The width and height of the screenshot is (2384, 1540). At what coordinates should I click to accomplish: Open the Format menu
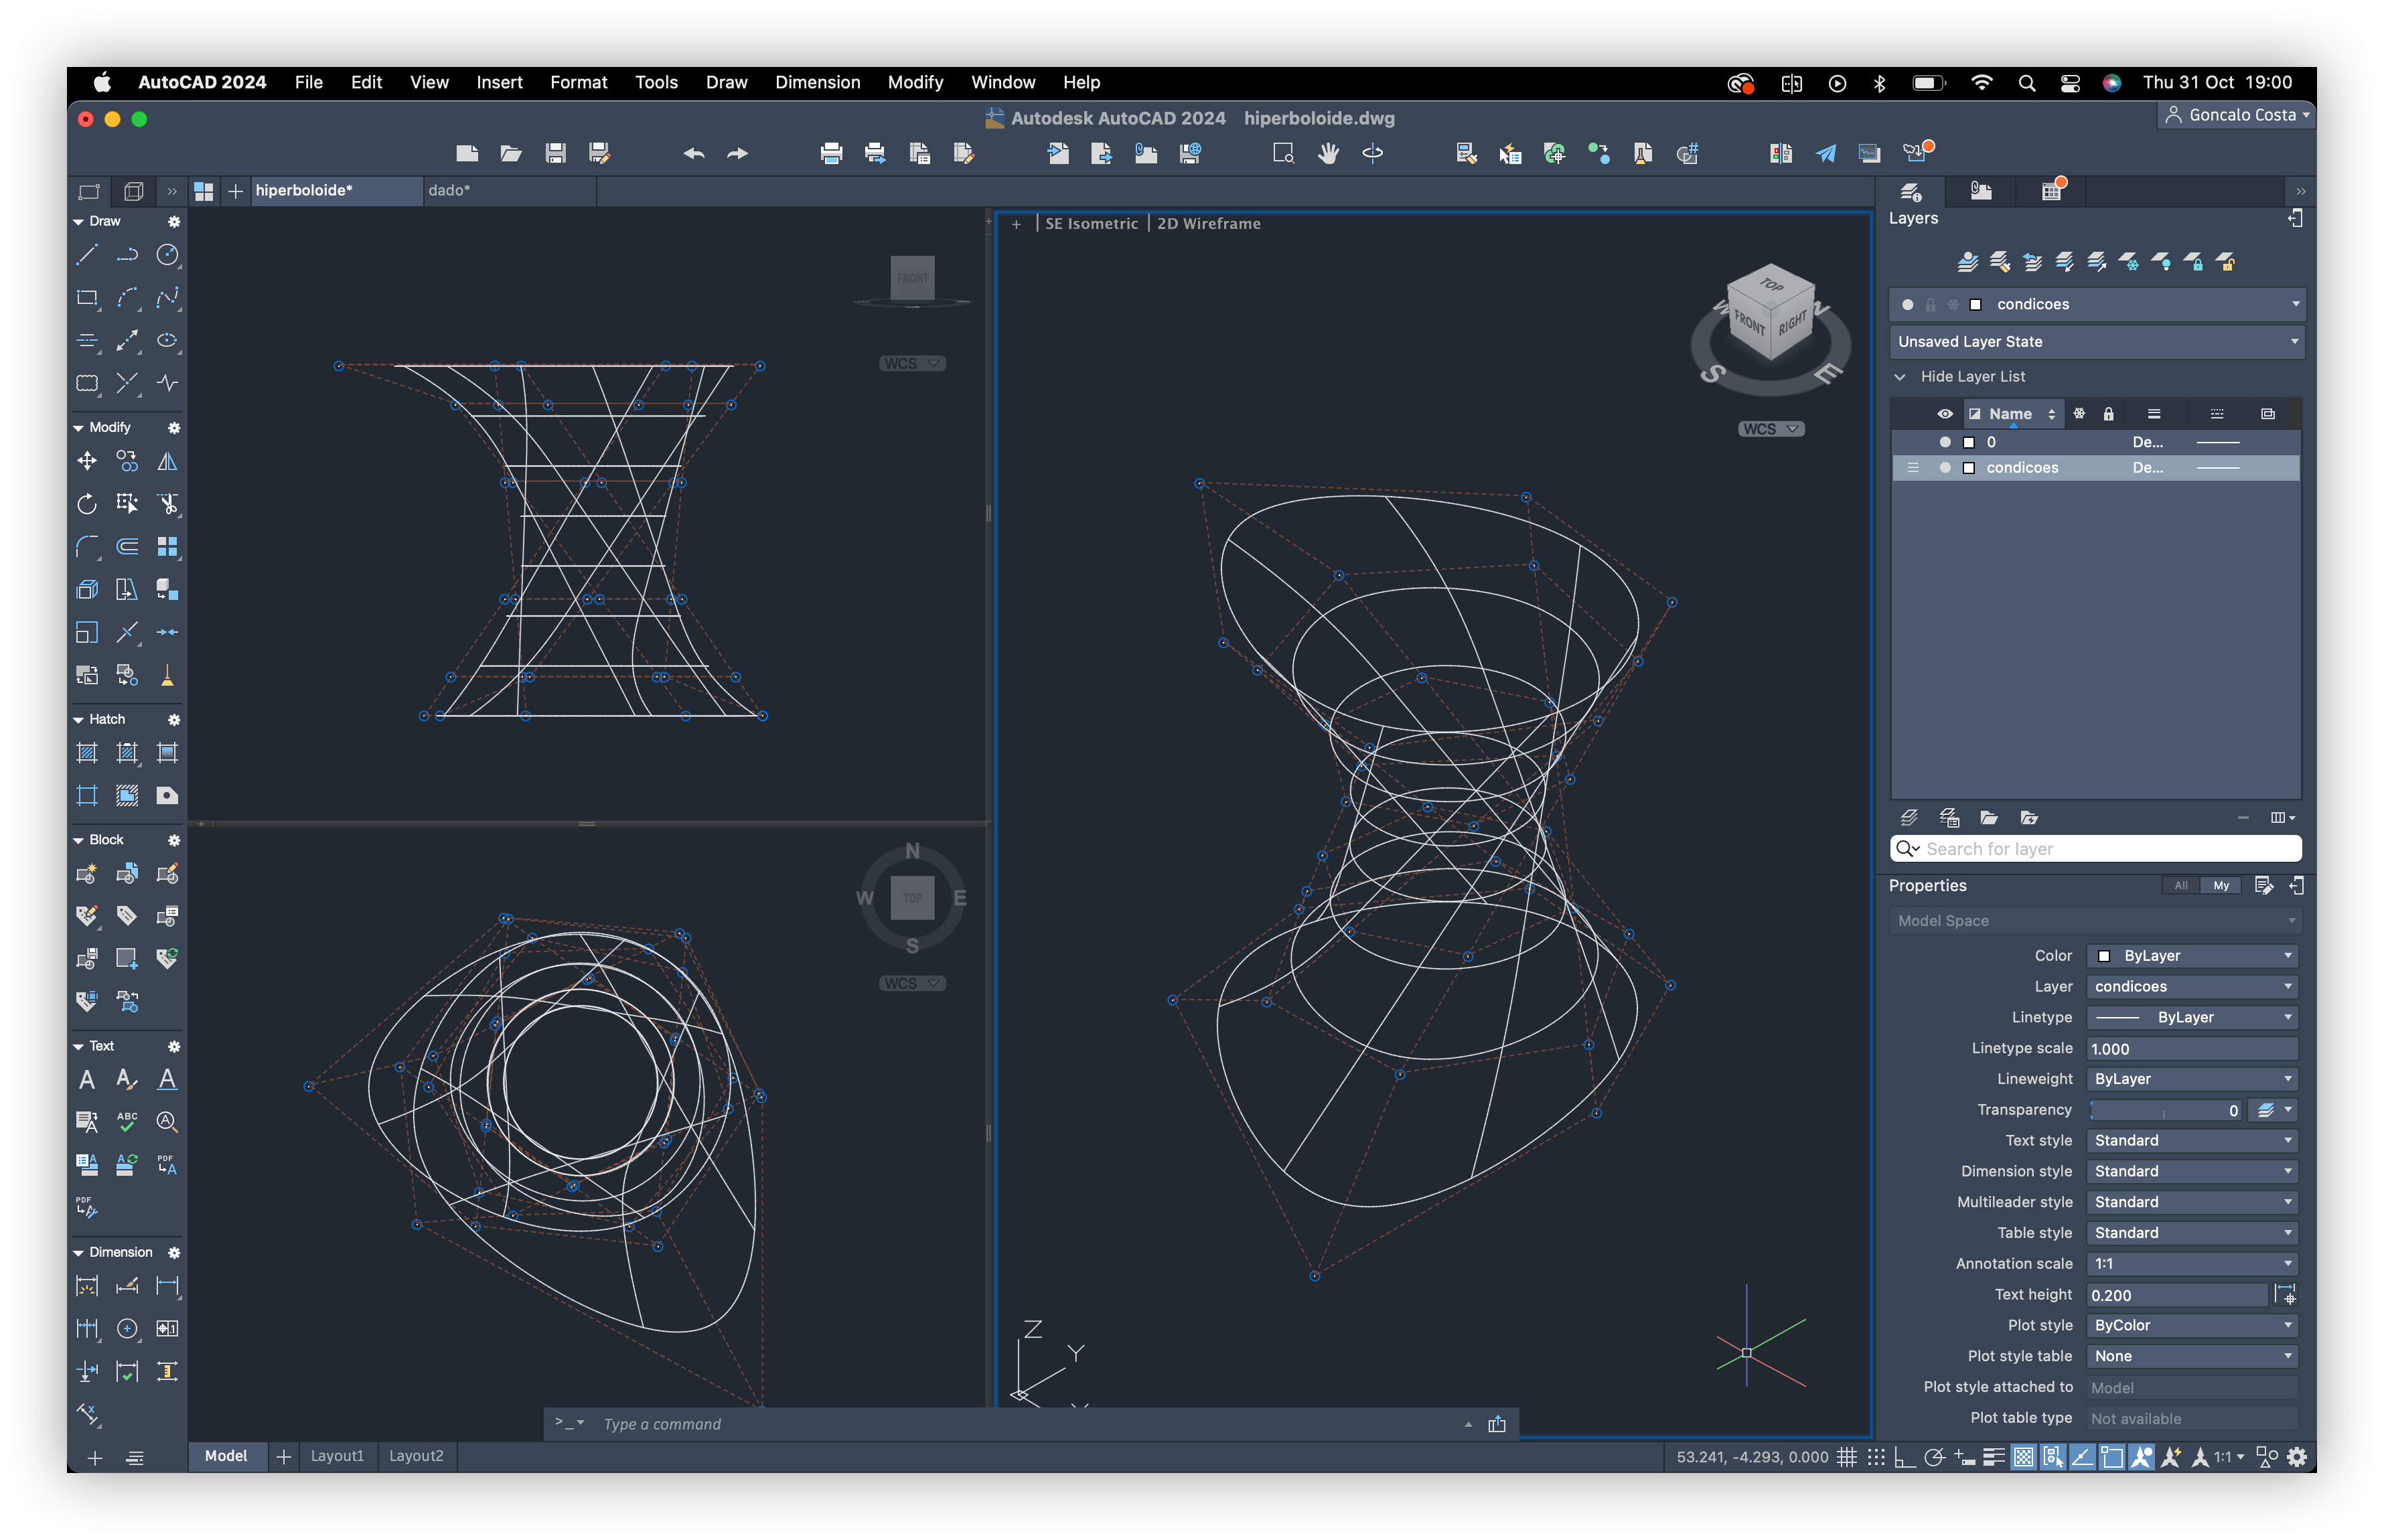578,83
